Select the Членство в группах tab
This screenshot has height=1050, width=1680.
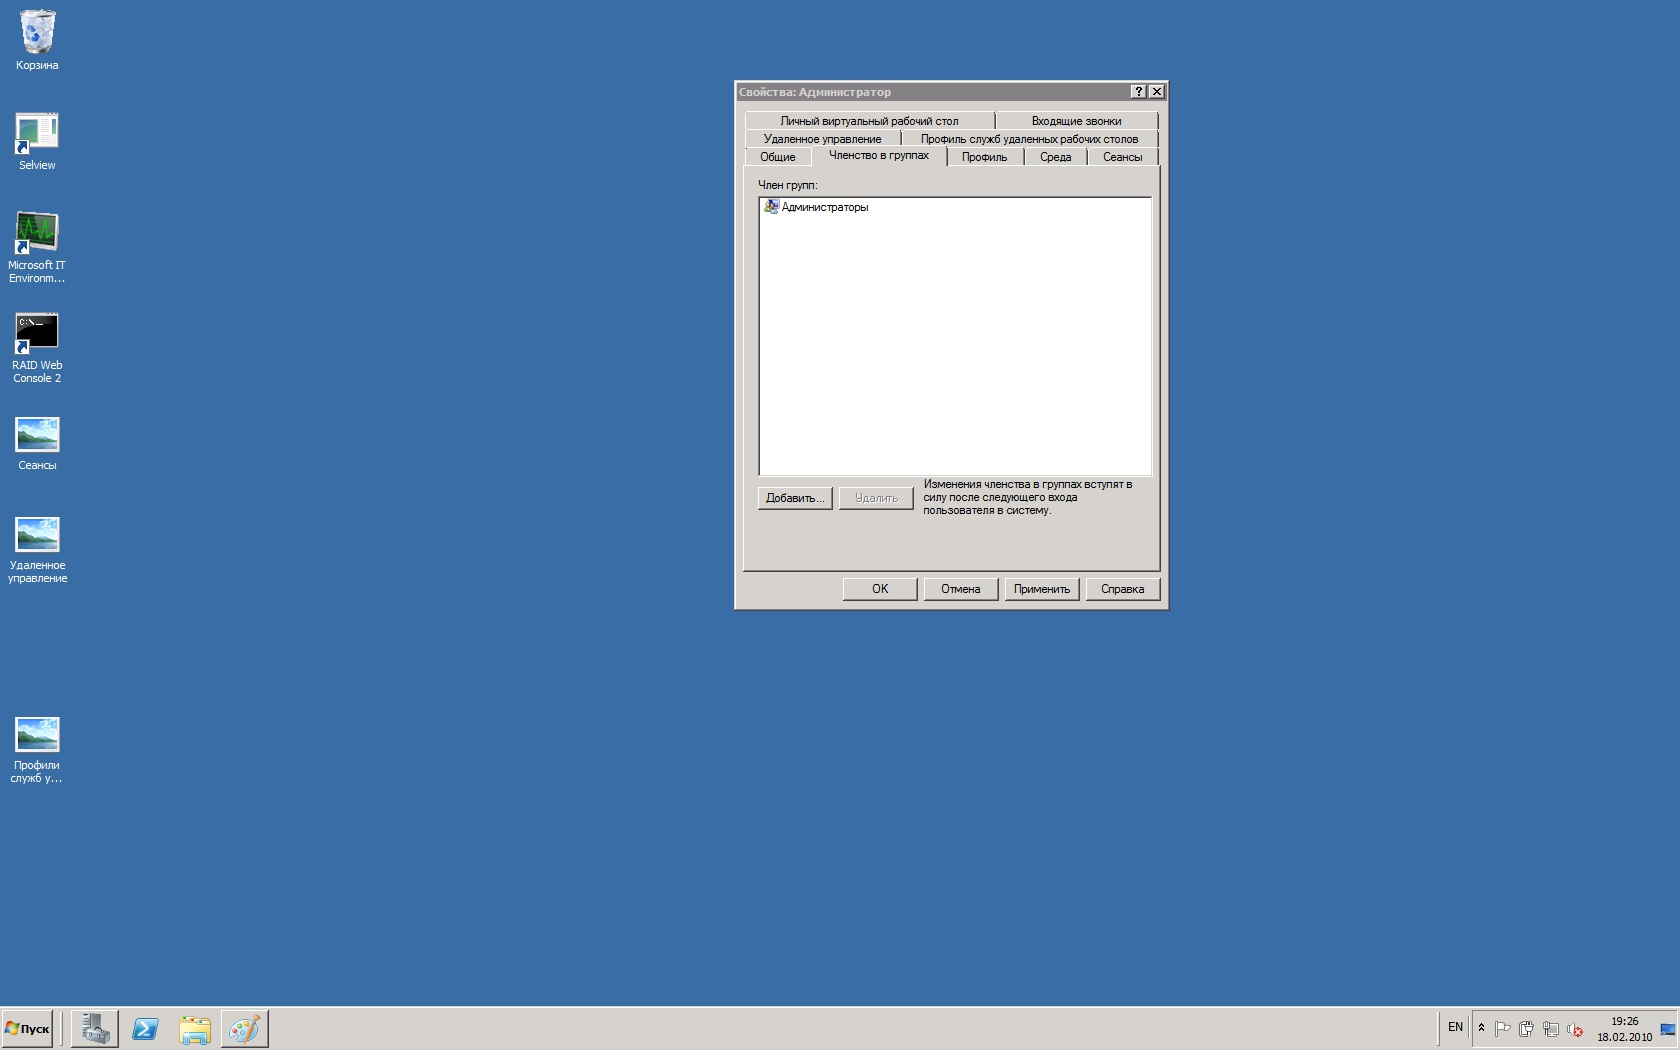pos(879,155)
